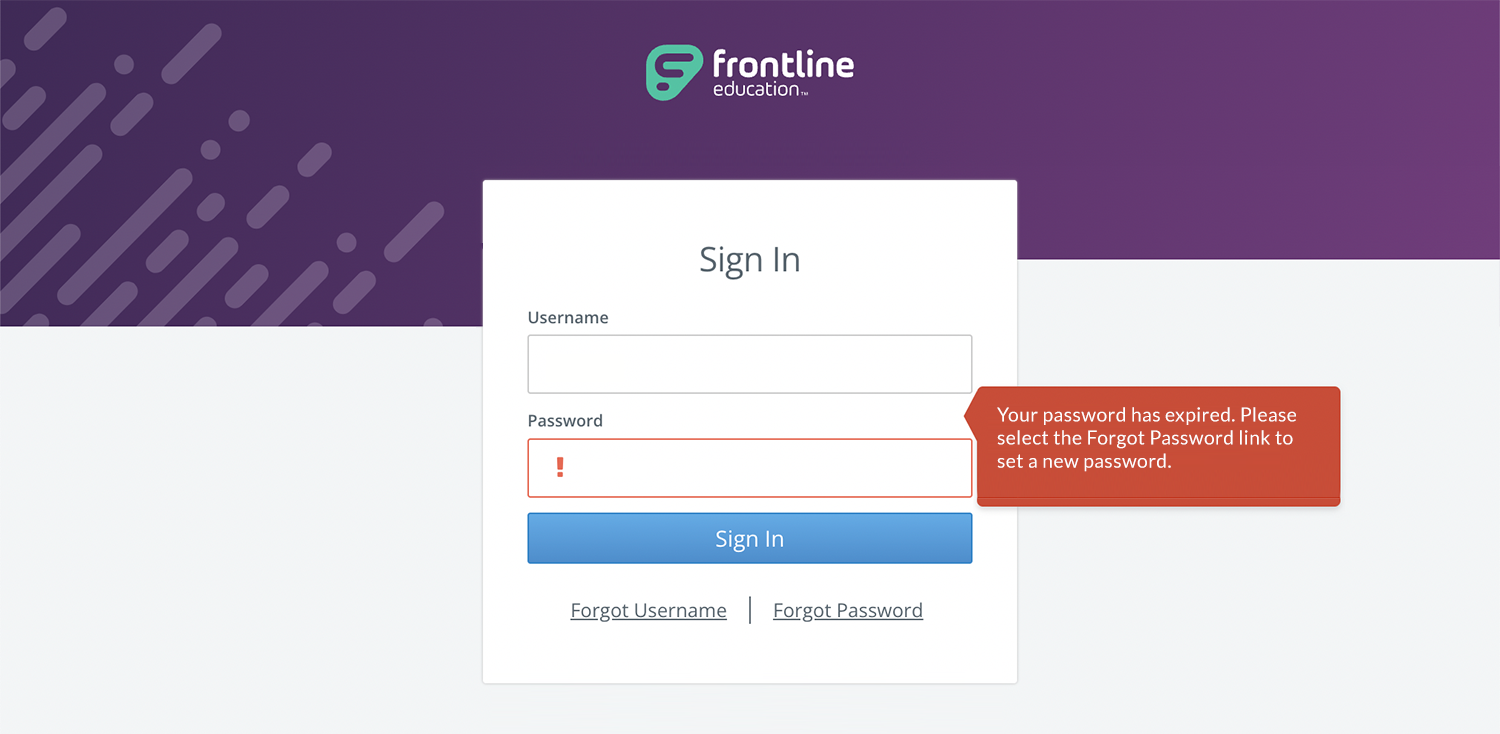
Task: Click the Password field label
Action: 565,421
